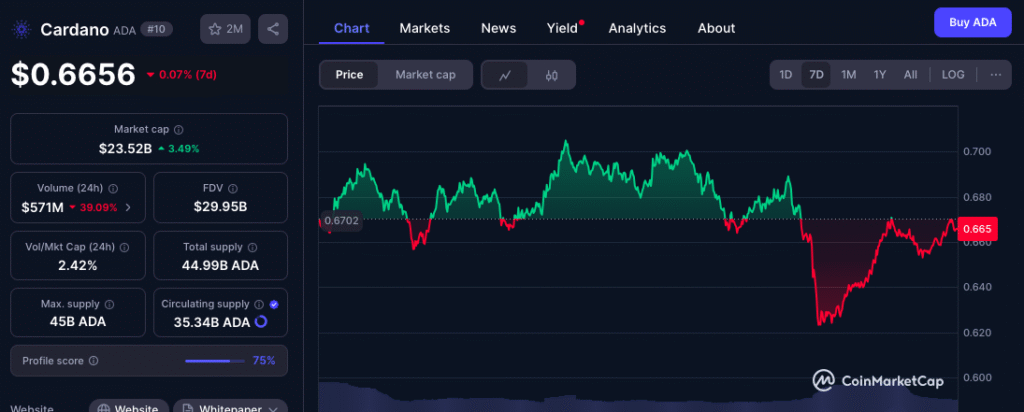Click the $571M volume value
Image resolution: width=1024 pixels, height=412 pixels.
tap(42, 208)
